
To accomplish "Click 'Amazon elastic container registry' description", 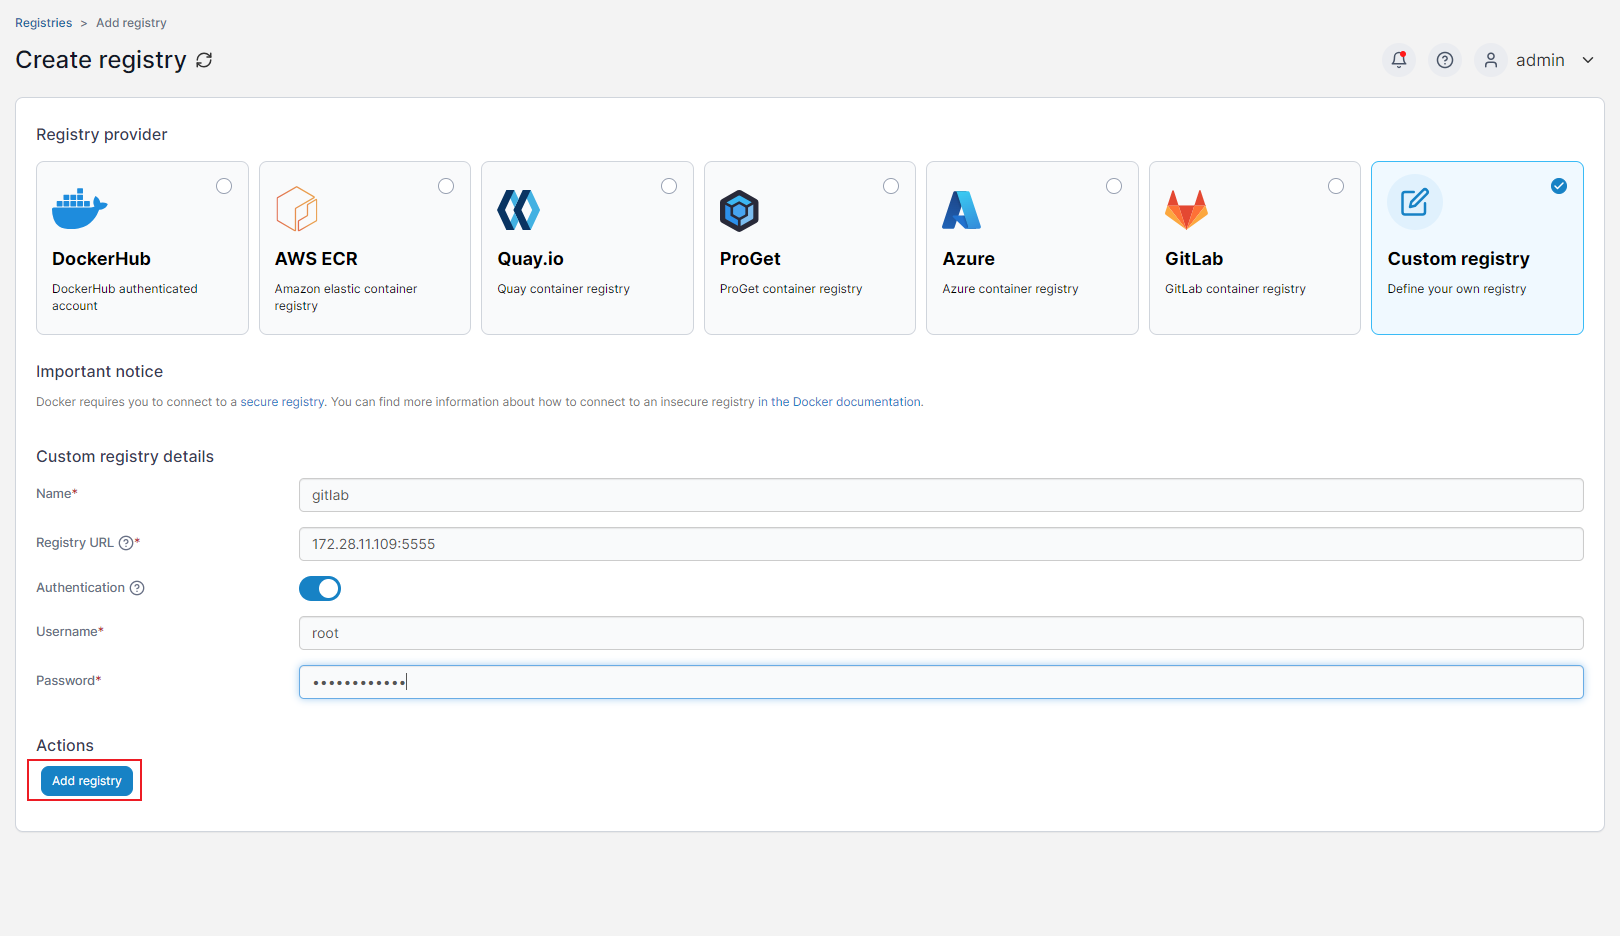I will (x=346, y=297).
